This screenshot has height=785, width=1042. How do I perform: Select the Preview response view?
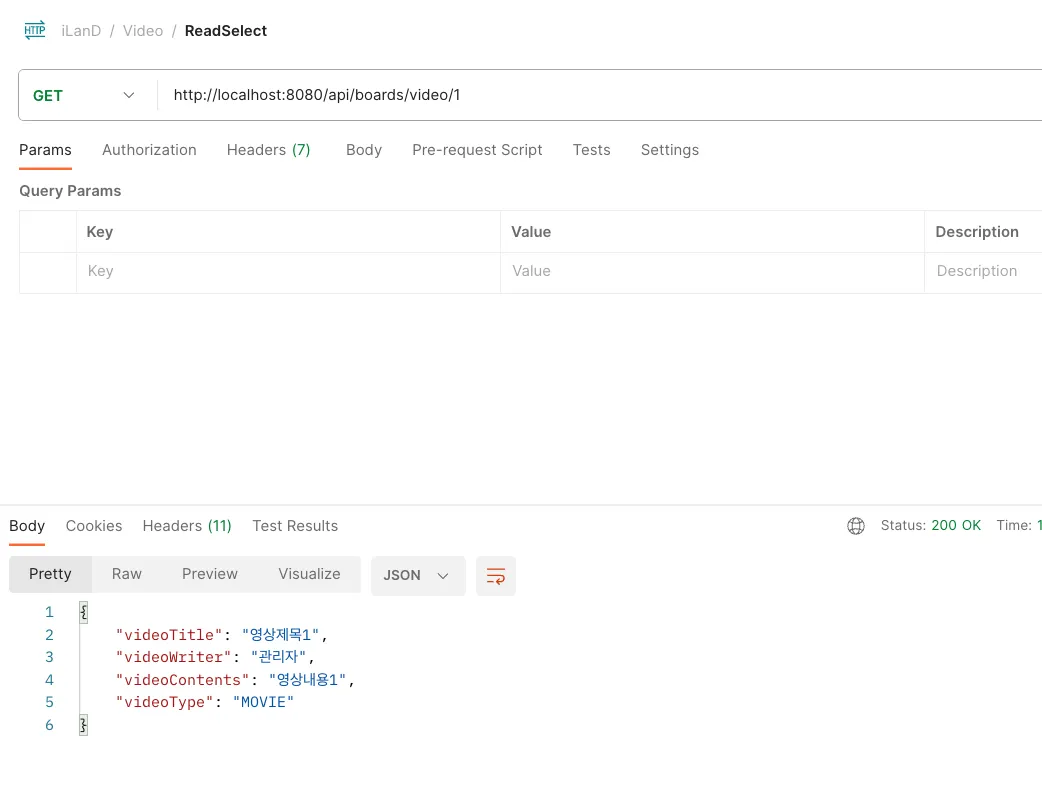tap(210, 574)
